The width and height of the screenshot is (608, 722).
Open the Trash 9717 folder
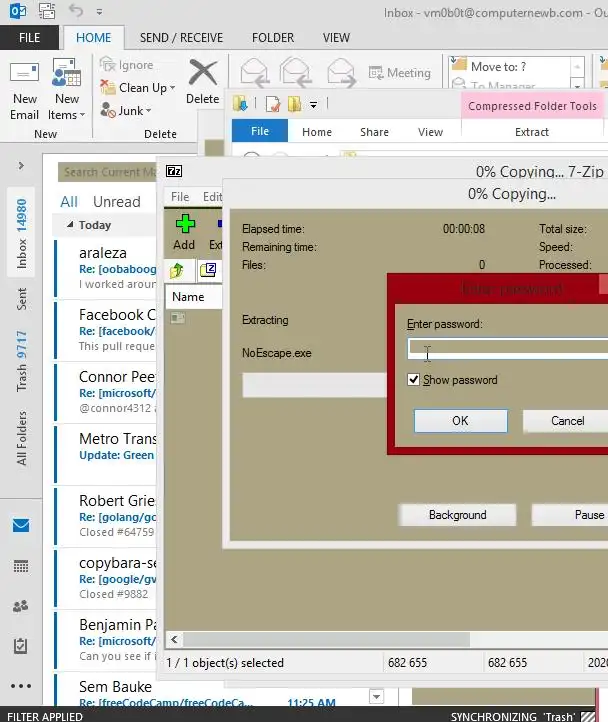pos(21,361)
